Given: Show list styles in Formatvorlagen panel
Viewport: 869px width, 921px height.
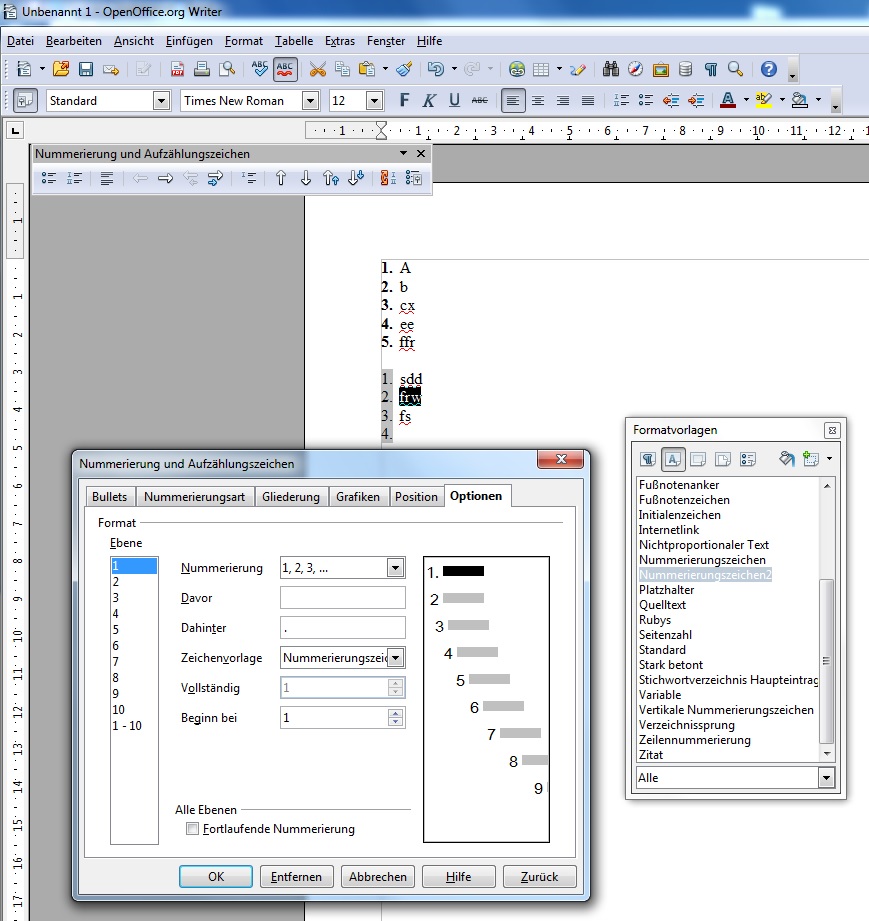Looking at the screenshot, I should pos(747,459).
